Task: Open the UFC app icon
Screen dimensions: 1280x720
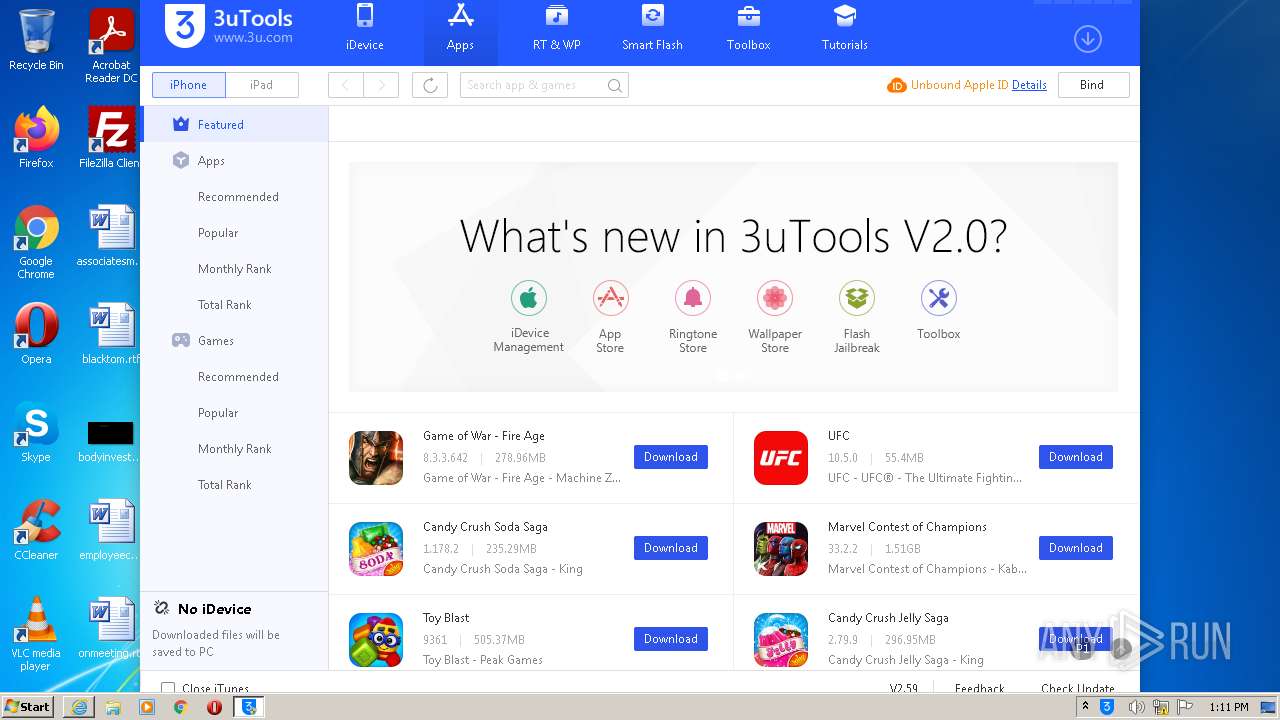Action: pyautogui.click(x=781, y=458)
